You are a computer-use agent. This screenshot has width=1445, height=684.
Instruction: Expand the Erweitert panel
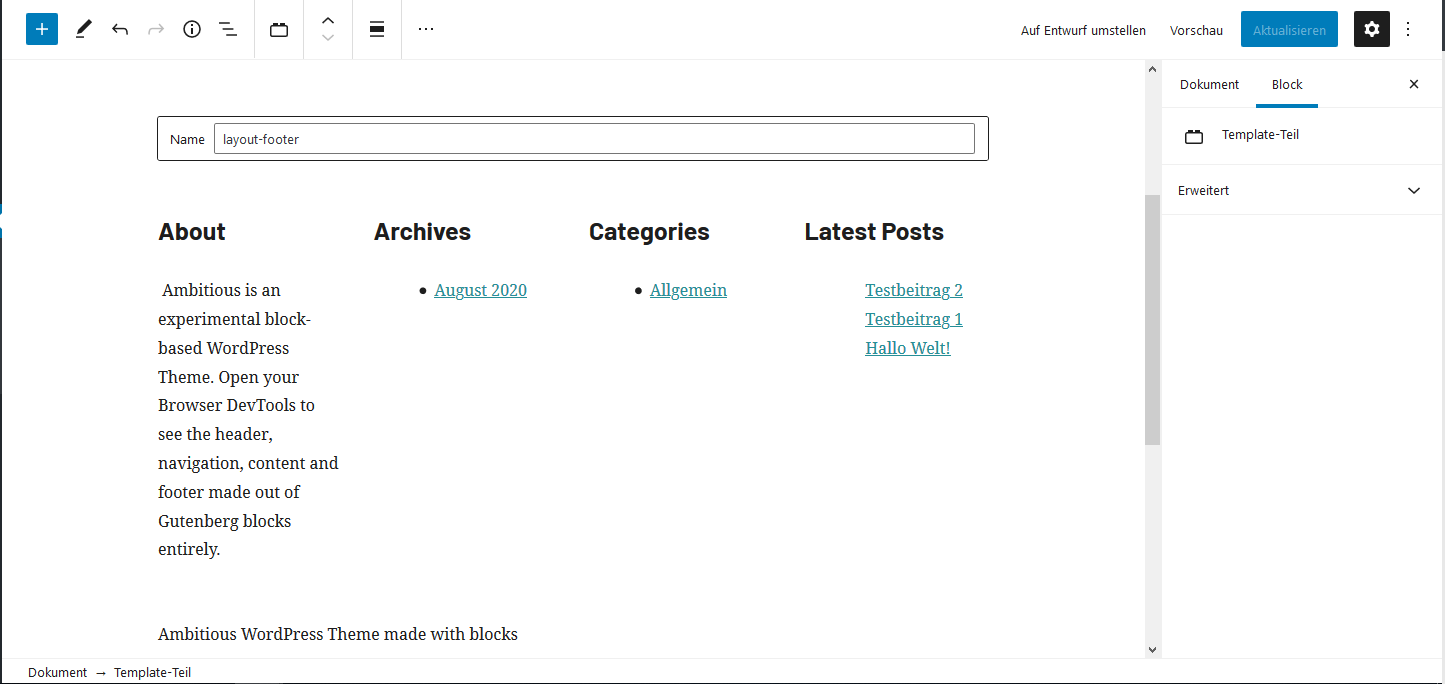[1300, 190]
